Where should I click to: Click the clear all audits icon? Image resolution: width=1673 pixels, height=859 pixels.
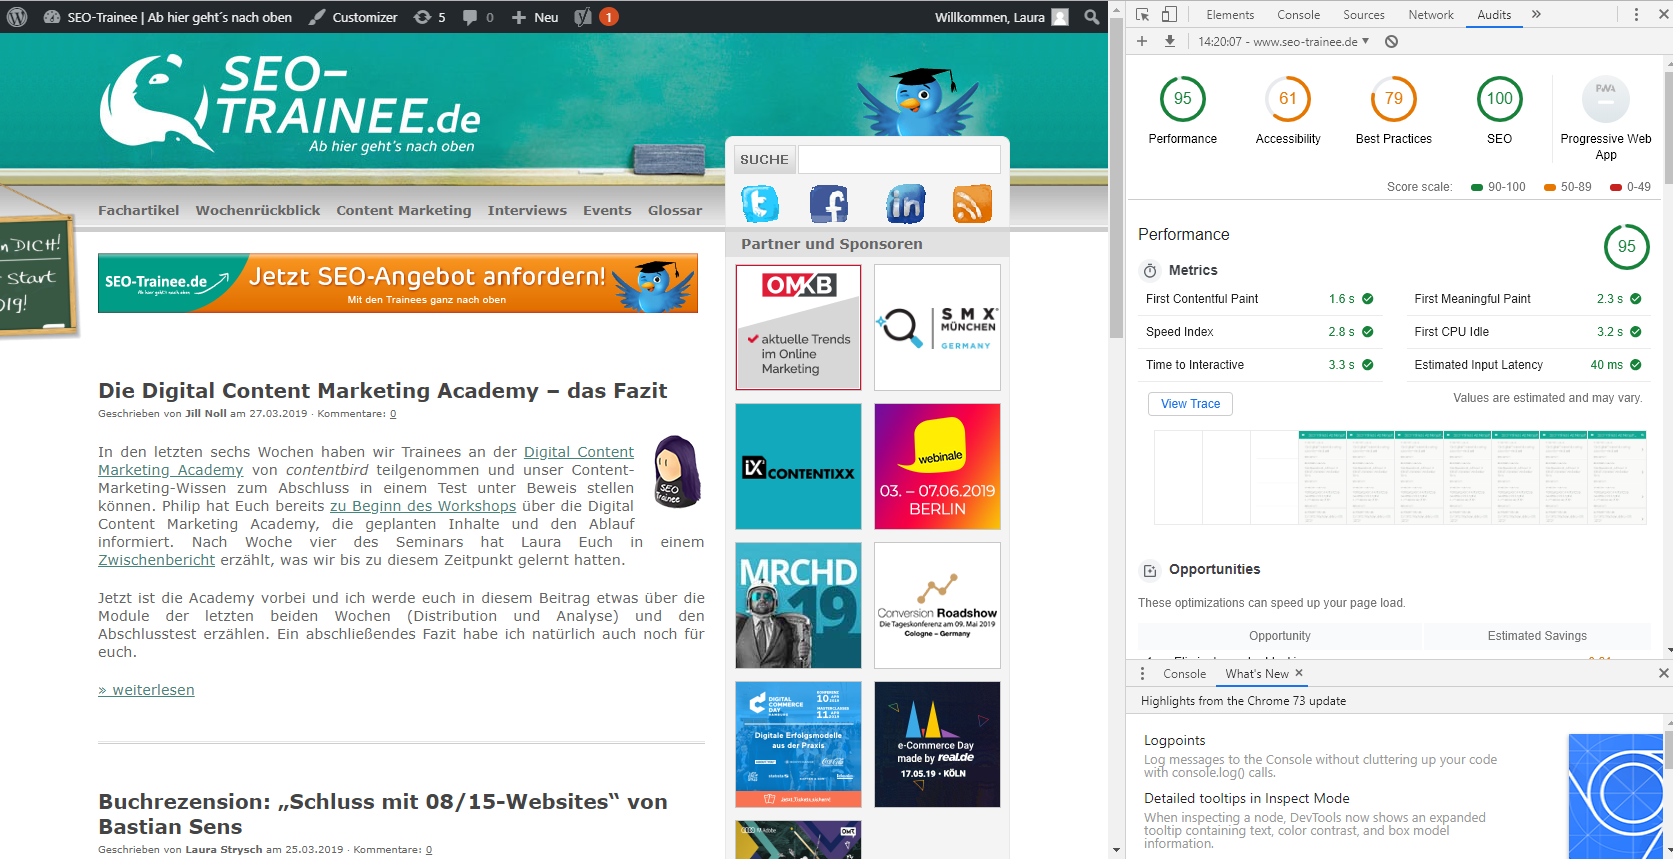[x=1391, y=42]
